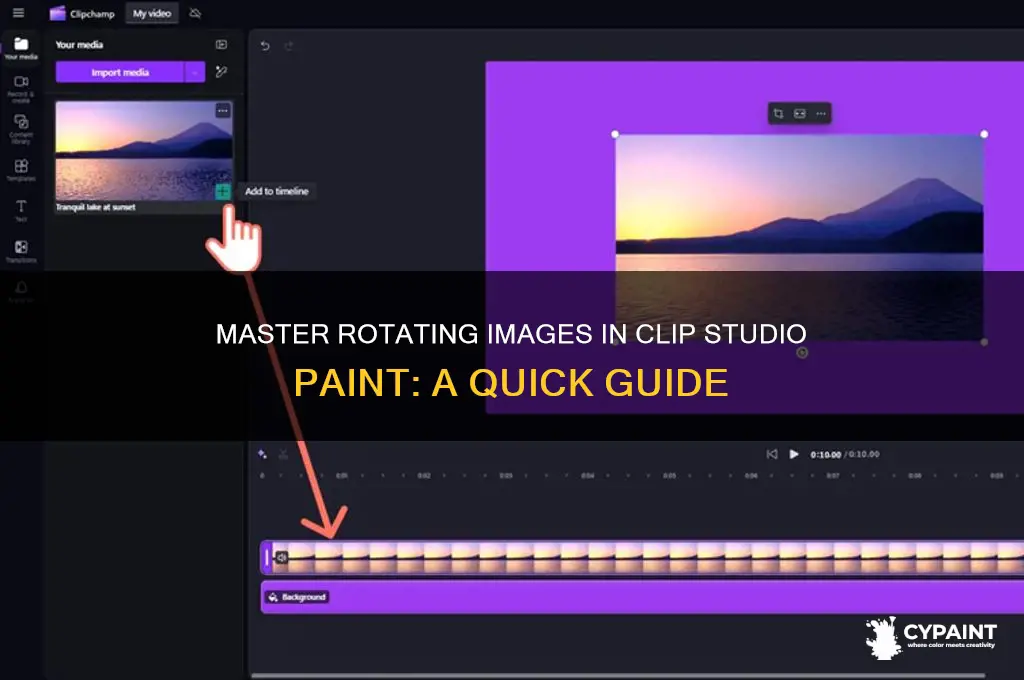The height and width of the screenshot is (680, 1024).
Task: Click the Fit icon in the floating toolbar
Action: tap(800, 114)
